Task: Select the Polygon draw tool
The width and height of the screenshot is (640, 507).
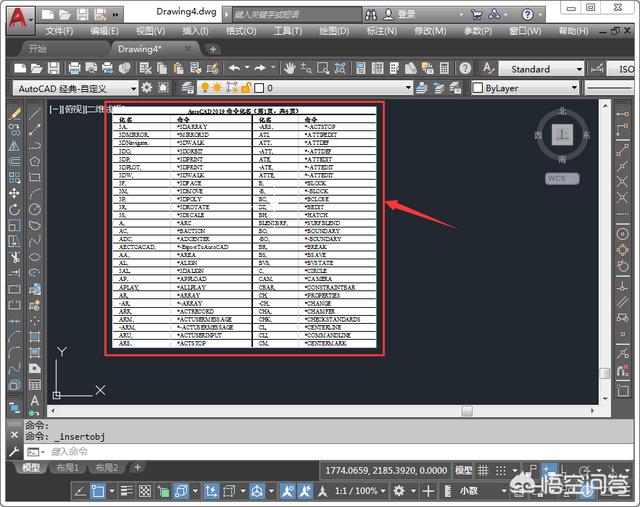Action: click(x=35, y=162)
